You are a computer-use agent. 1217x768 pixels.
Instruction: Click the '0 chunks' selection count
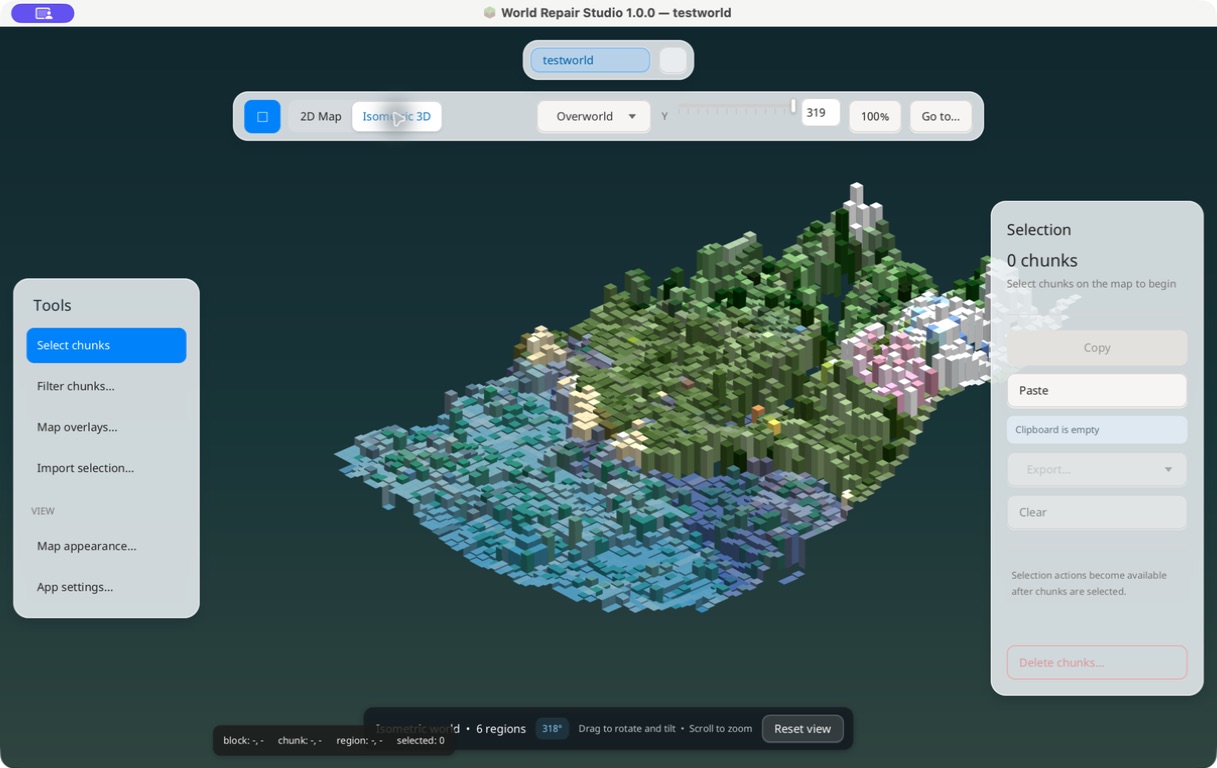pyautogui.click(x=1042, y=260)
